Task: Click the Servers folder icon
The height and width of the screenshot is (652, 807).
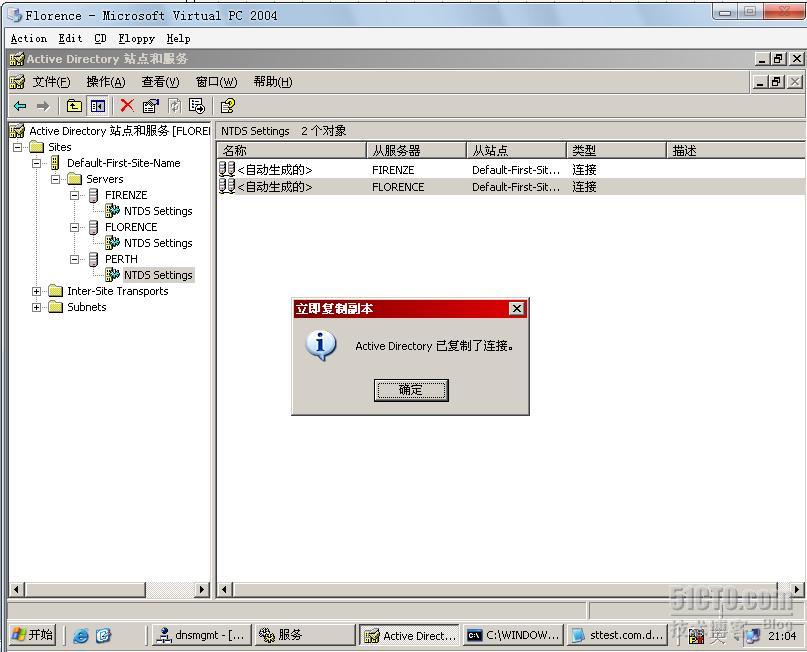Action: coord(75,179)
